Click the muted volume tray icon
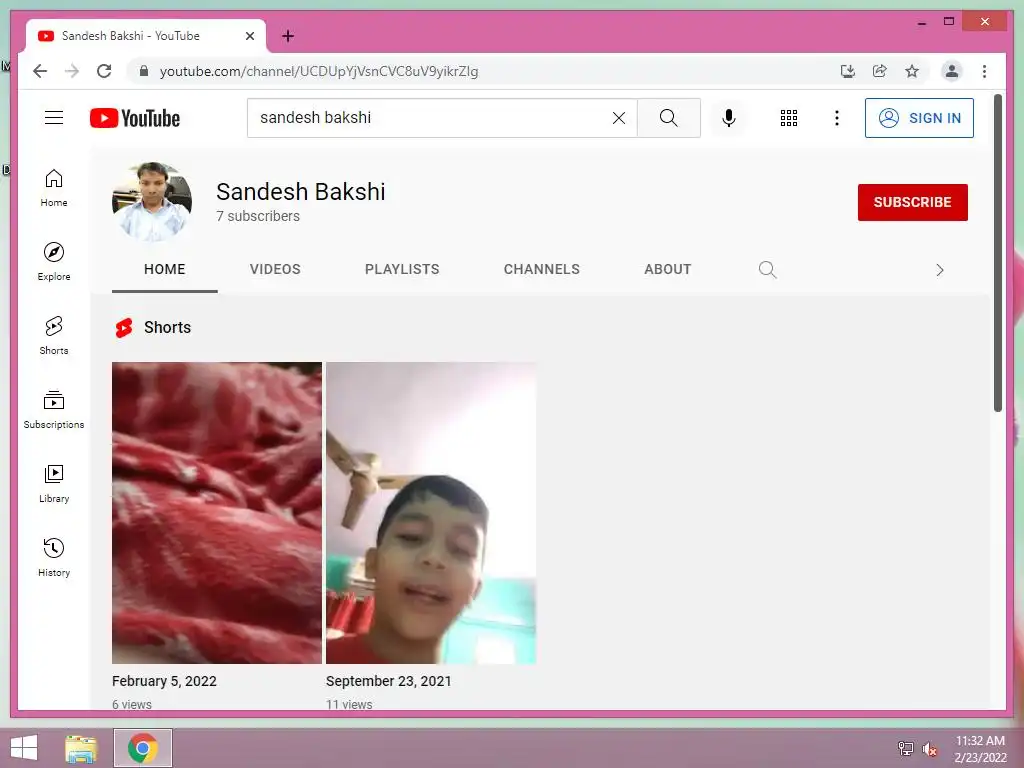Viewport: 1024px width, 768px height. (929, 749)
